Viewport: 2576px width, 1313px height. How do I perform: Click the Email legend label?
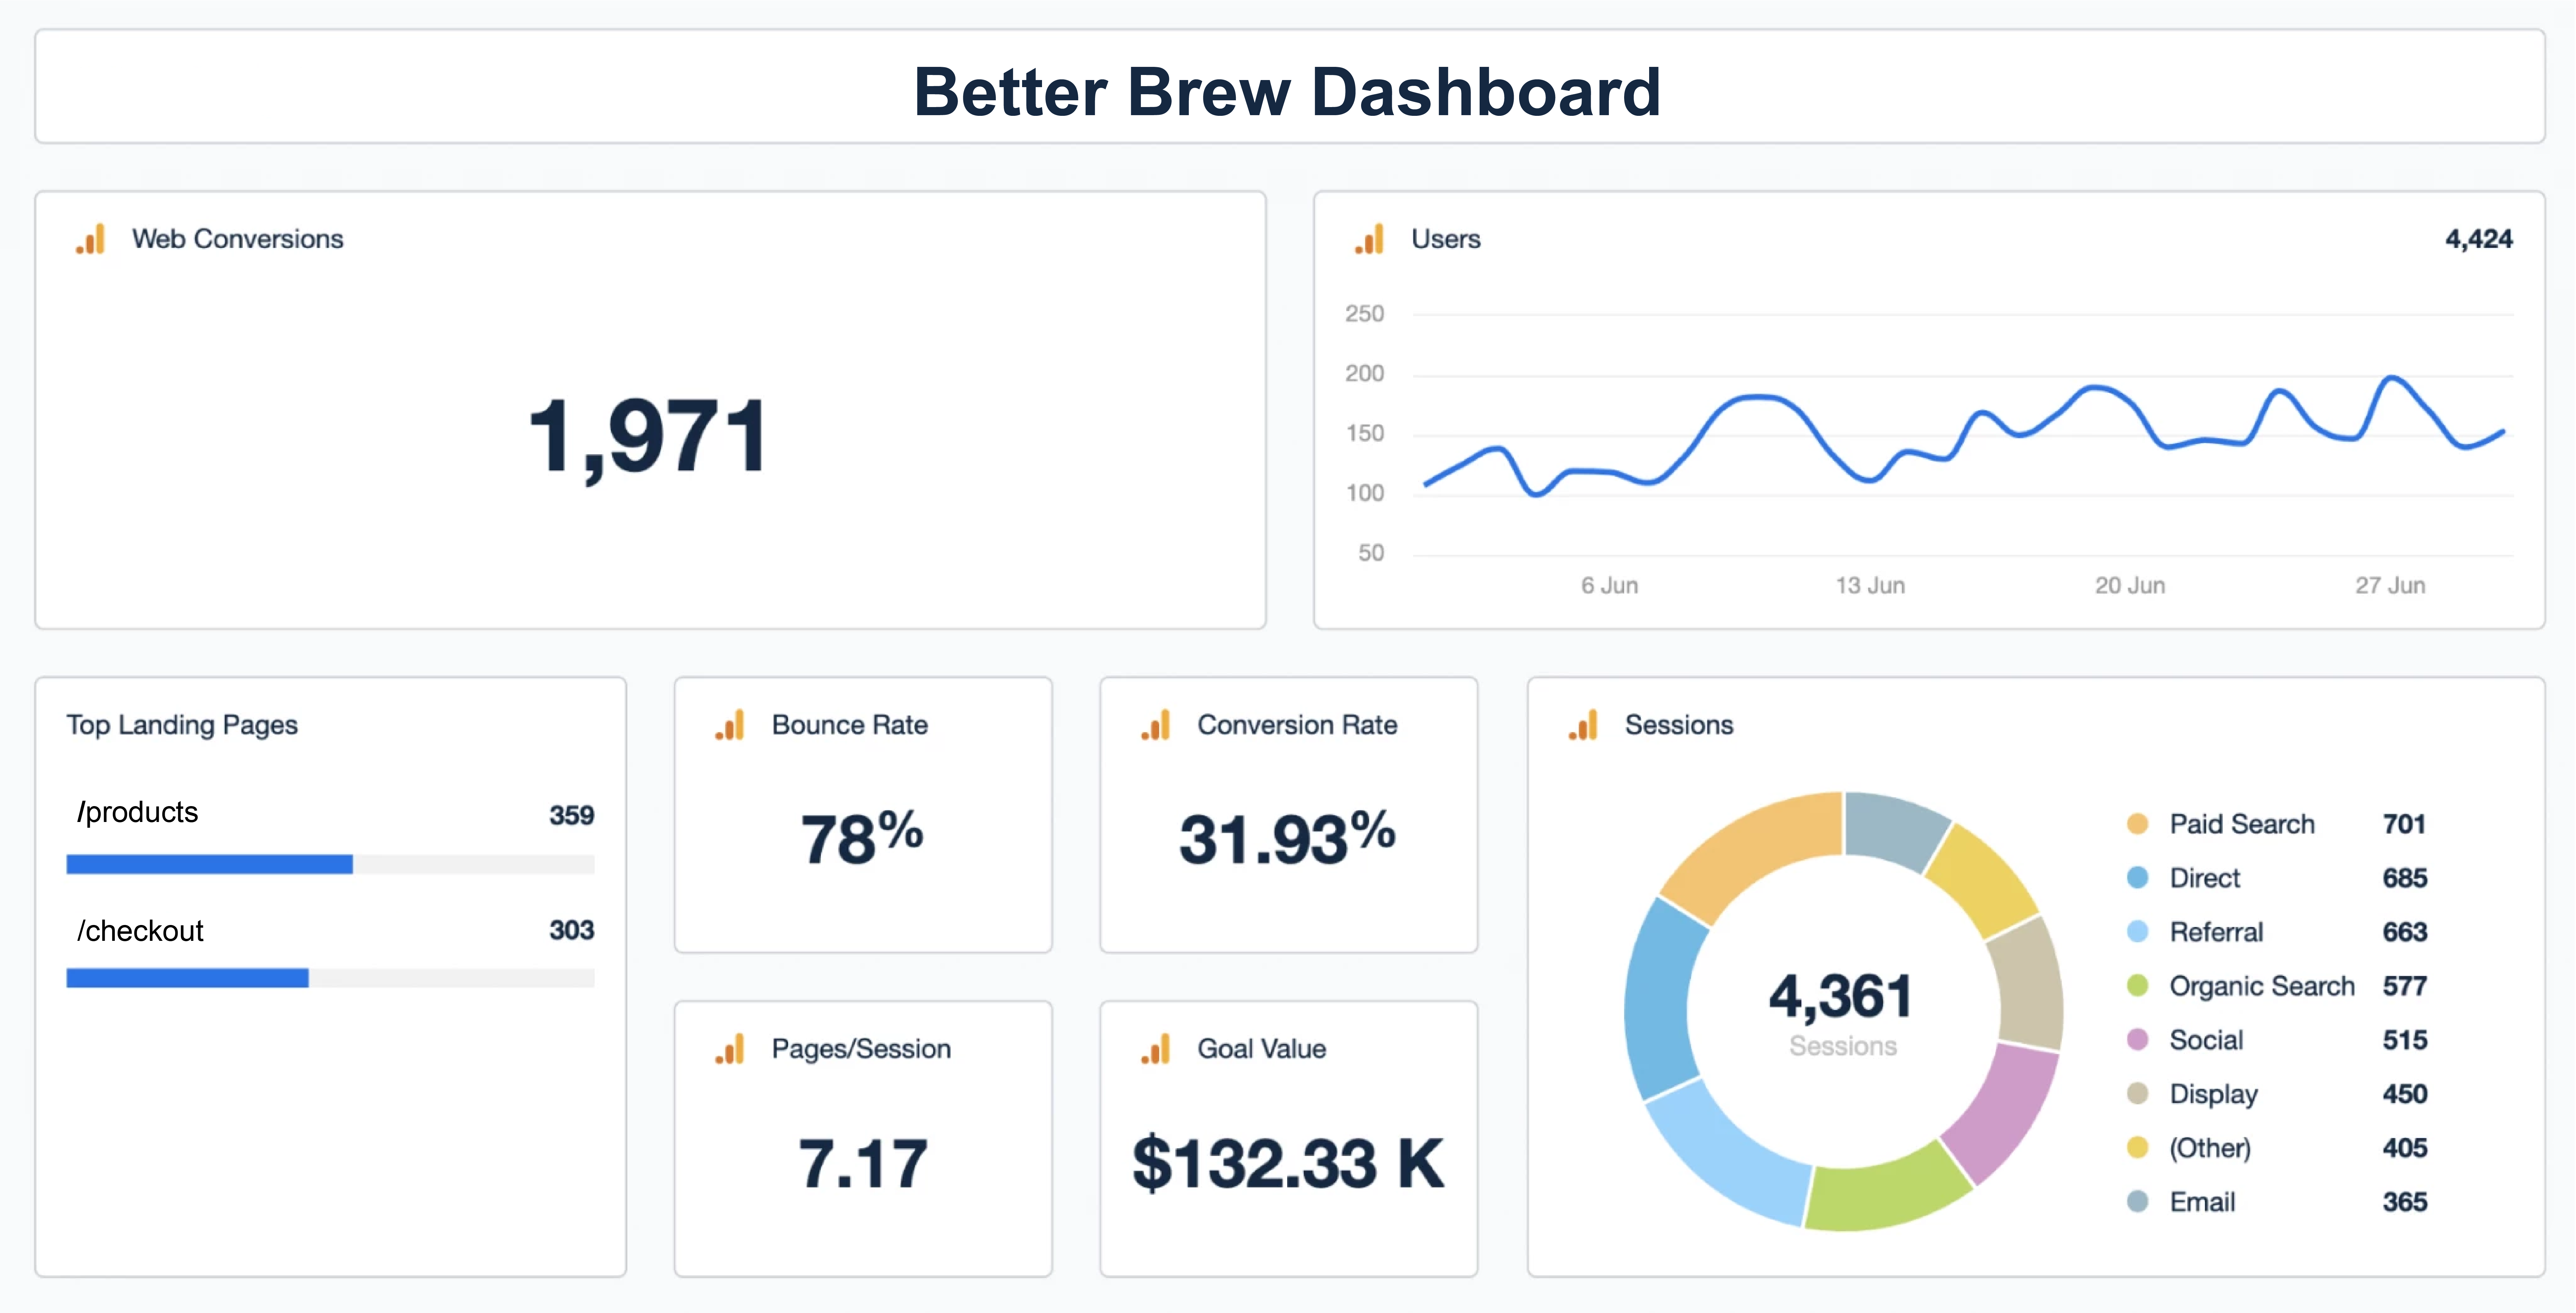click(x=2202, y=1202)
